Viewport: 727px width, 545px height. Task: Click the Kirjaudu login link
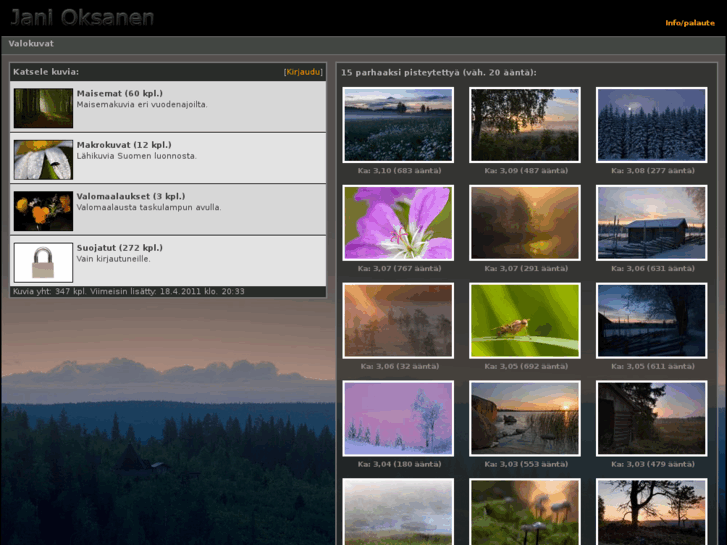click(303, 72)
